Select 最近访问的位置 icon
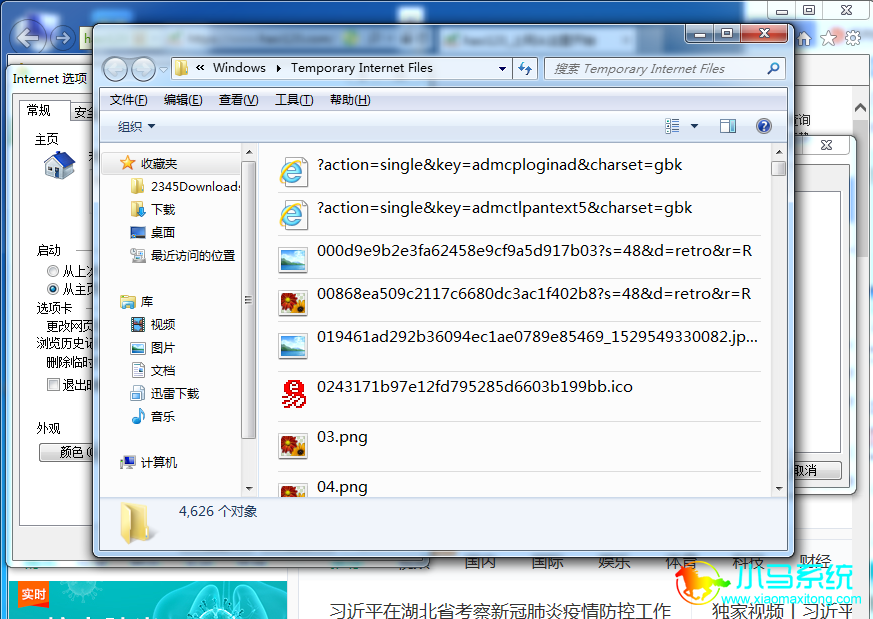This screenshot has height=619, width=873. click(138, 255)
